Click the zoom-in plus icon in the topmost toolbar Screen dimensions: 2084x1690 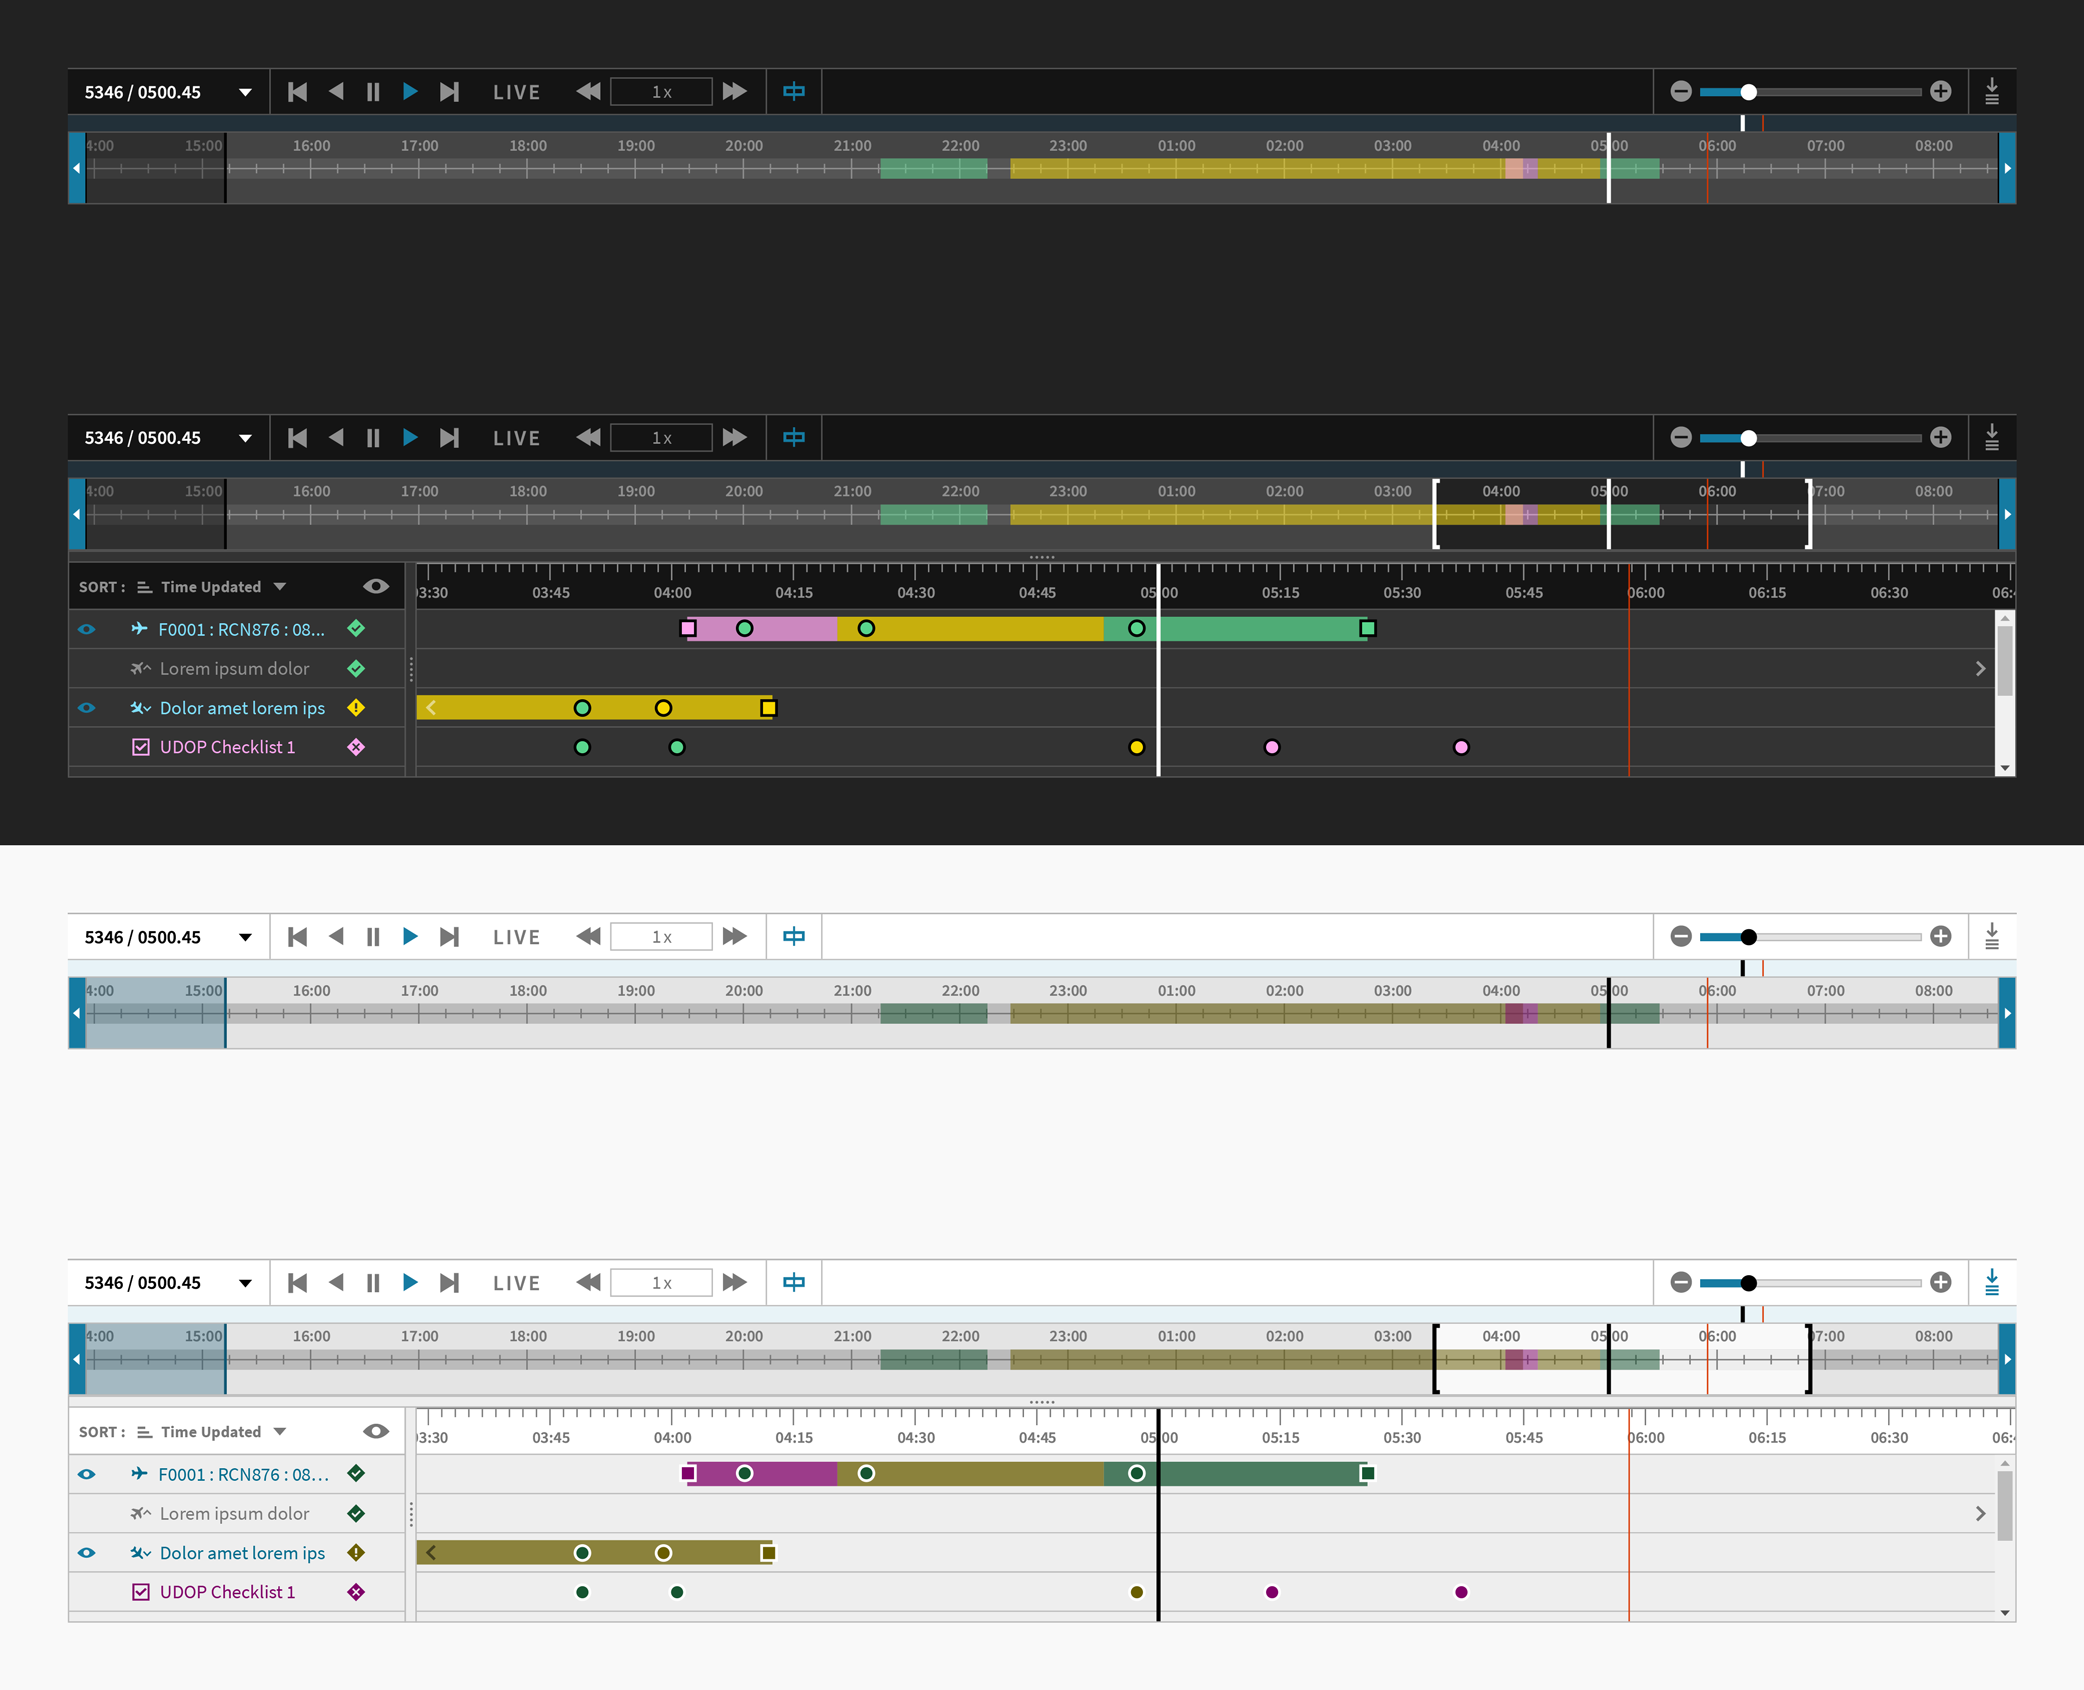pos(1940,92)
